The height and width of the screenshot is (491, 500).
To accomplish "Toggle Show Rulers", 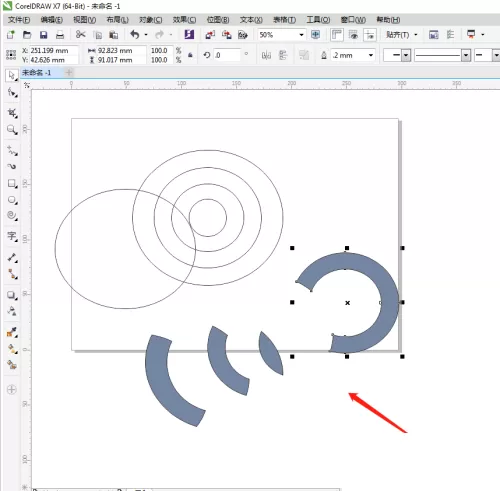I will click(x=337, y=35).
